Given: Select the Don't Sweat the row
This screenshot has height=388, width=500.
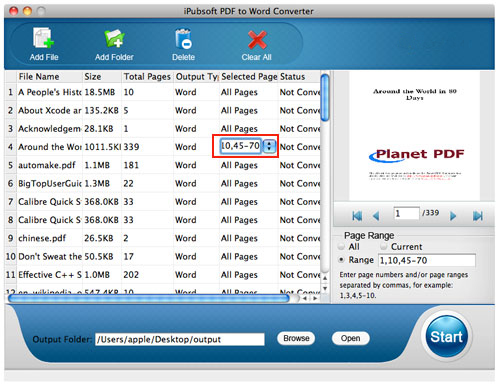Looking at the screenshot, I should point(162,257).
